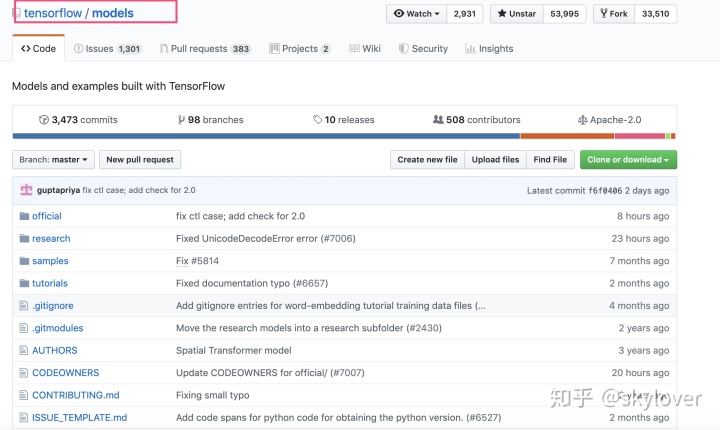Image resolution: width=720 pixels, height=430 pixels.
Task: Click Find File button
Action: (x=550, y=160)
